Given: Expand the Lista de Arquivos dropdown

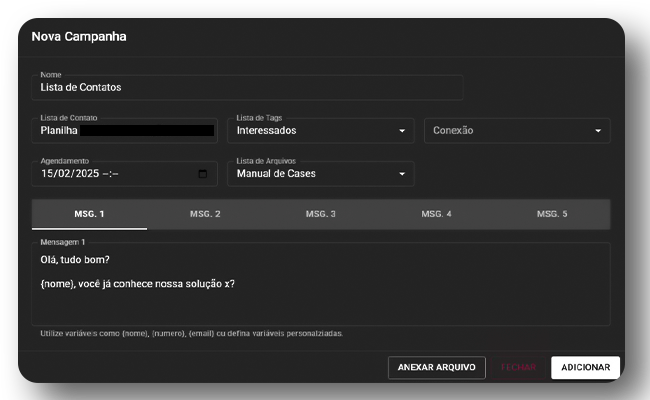Looking at the screenshot, I should coord(401,174).
